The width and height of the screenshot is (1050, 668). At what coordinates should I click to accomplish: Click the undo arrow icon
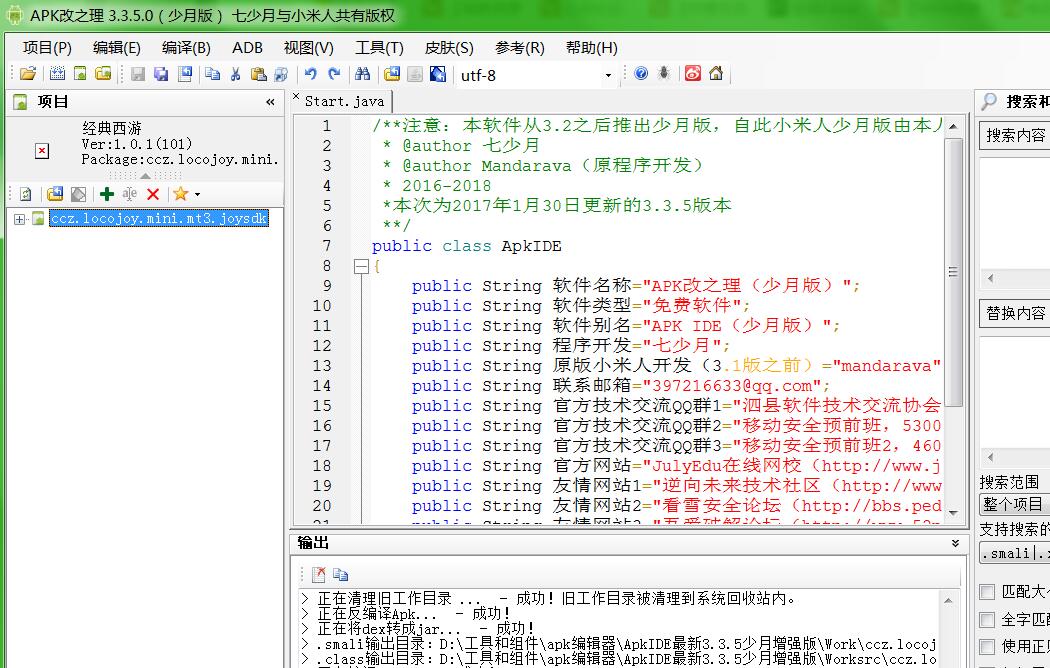click(x=310, y=74)
